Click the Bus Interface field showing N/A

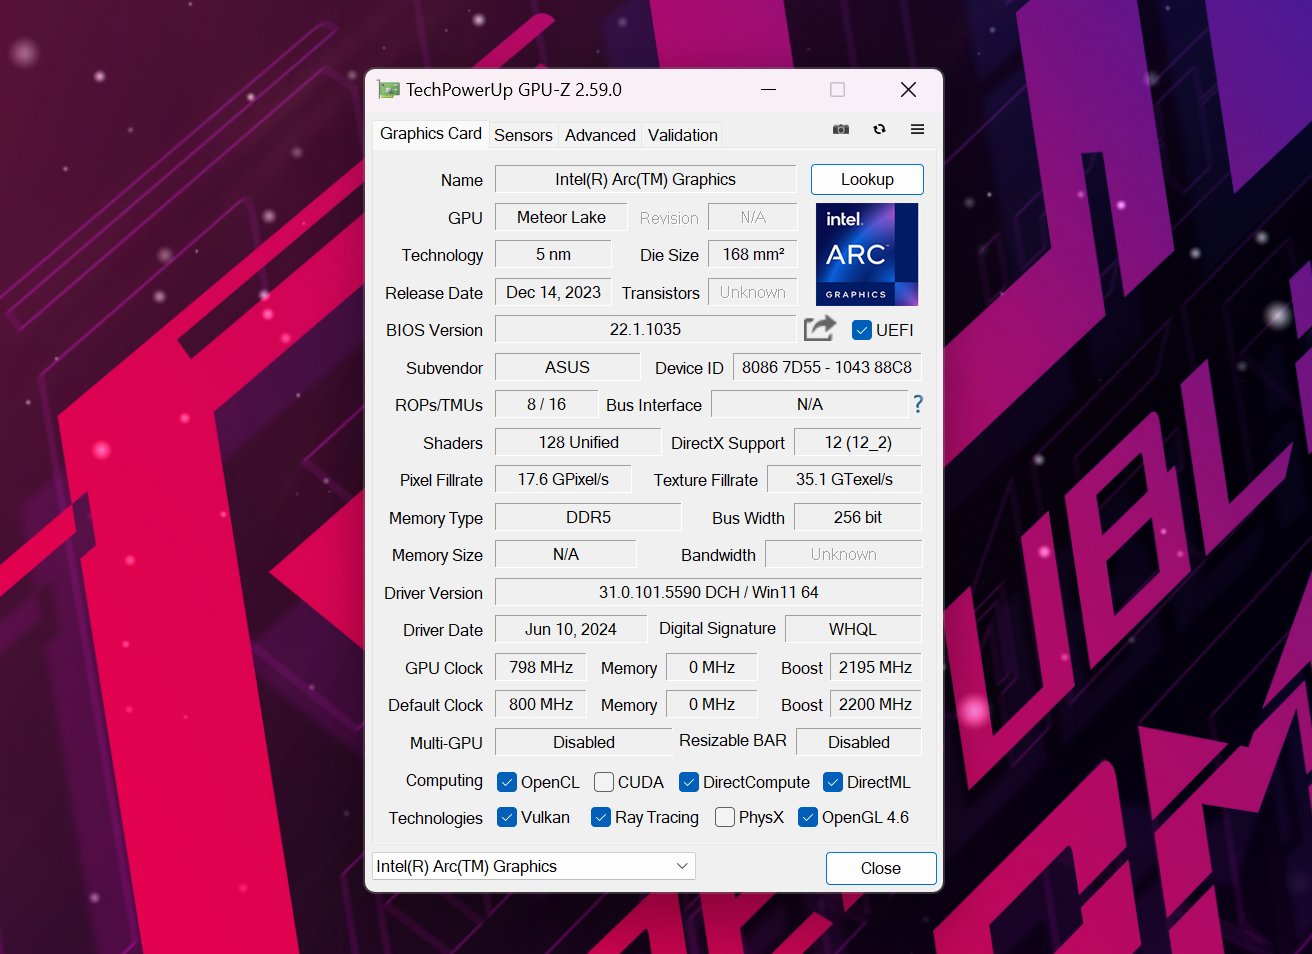[x=809, y=404]
